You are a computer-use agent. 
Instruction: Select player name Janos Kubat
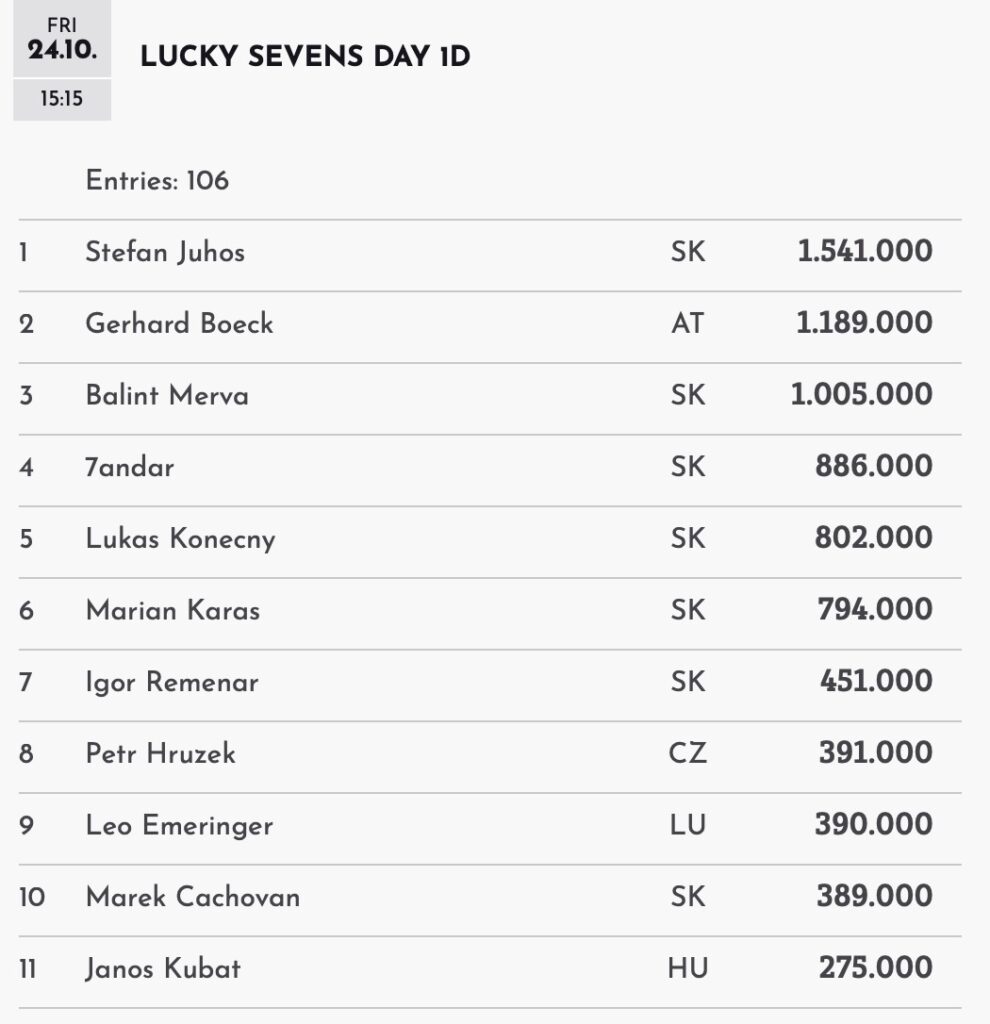coord(163,968)
